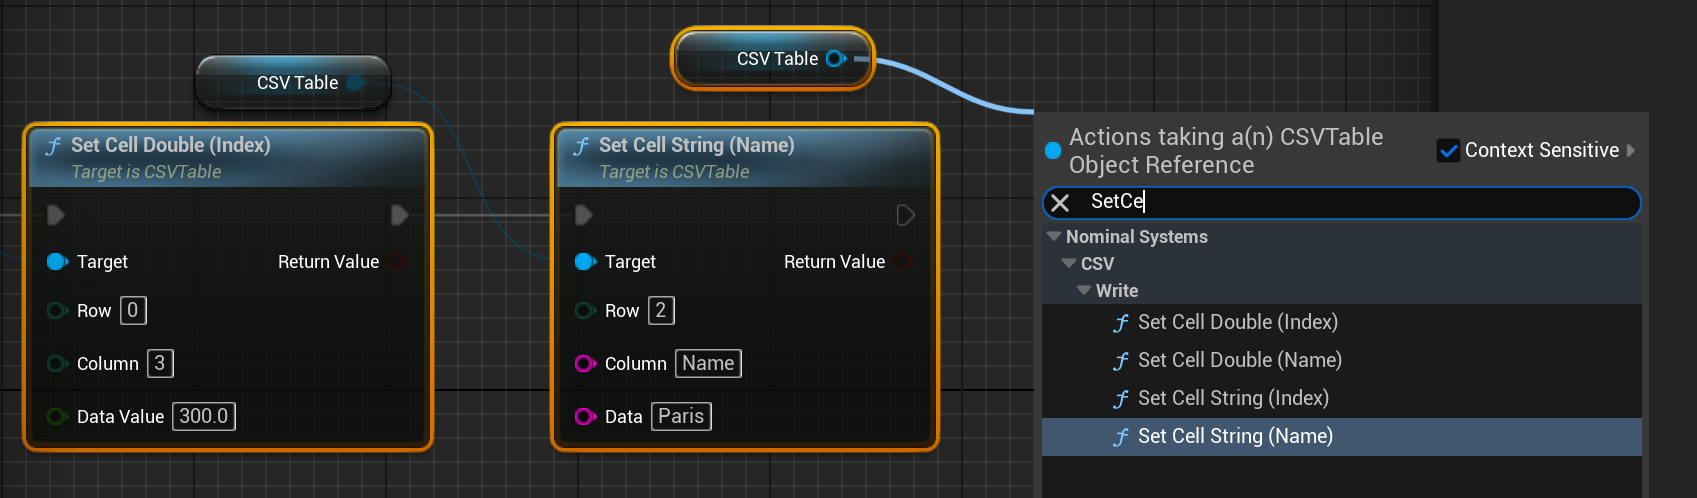Collapse the CSV subcategory

point(1069,264)
